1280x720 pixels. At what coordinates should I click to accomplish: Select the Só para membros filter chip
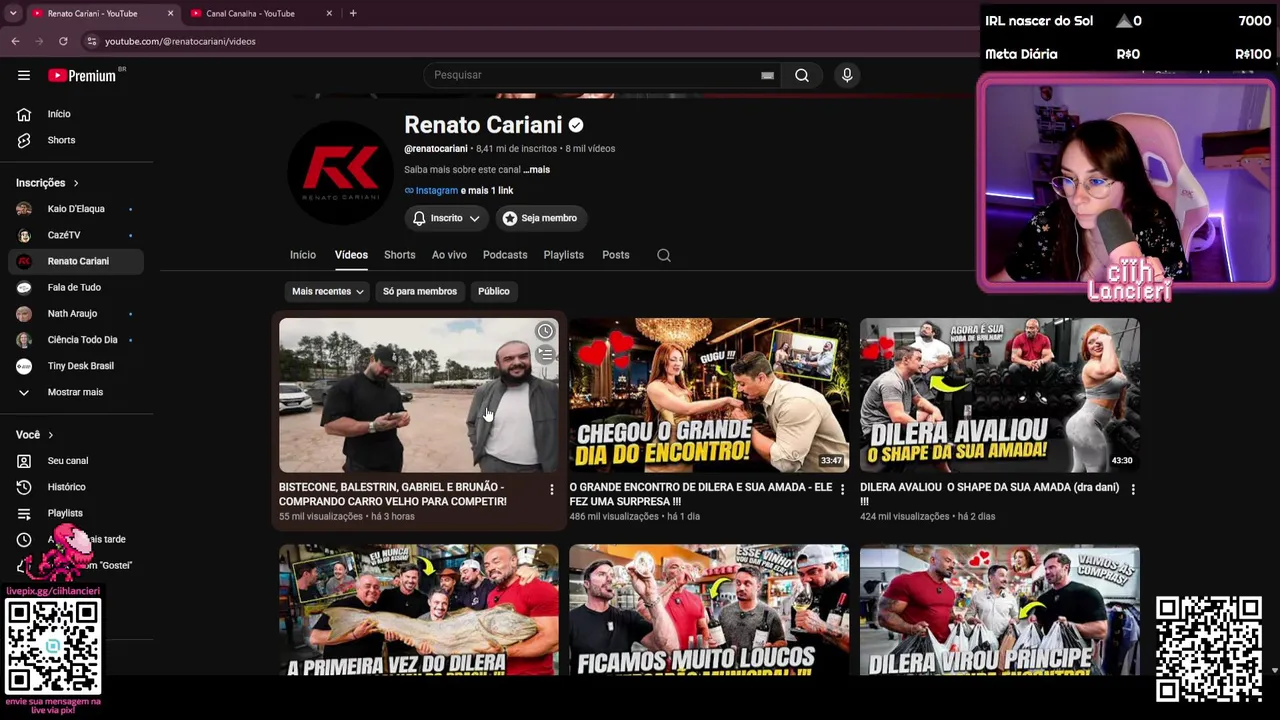click(x=420, y=291)
